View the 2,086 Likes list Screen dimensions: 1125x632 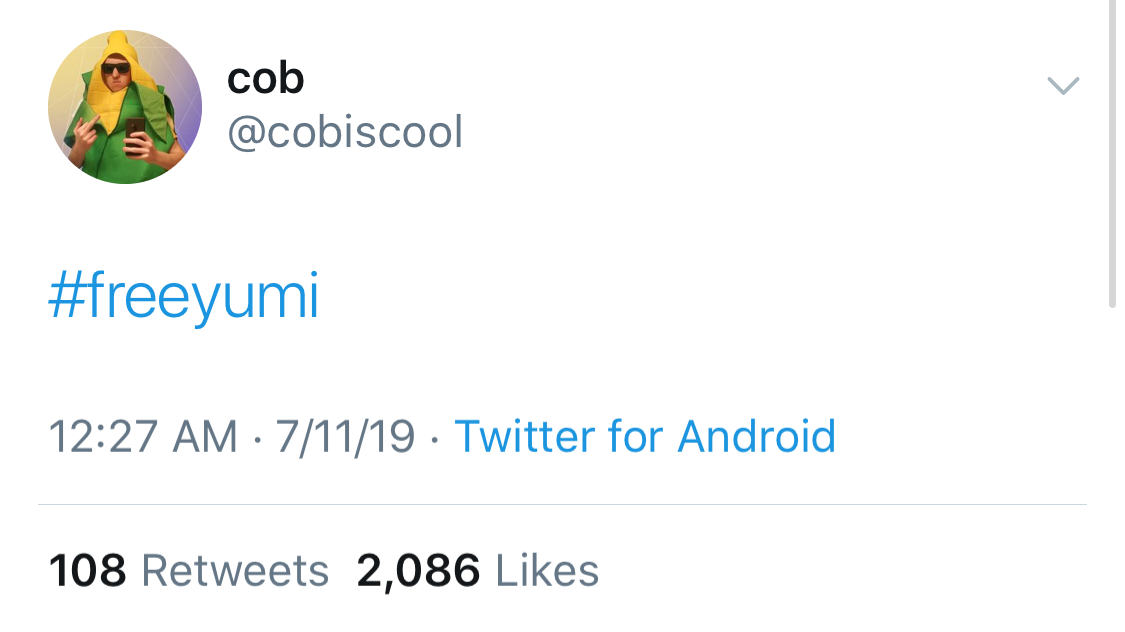[477, 571]
